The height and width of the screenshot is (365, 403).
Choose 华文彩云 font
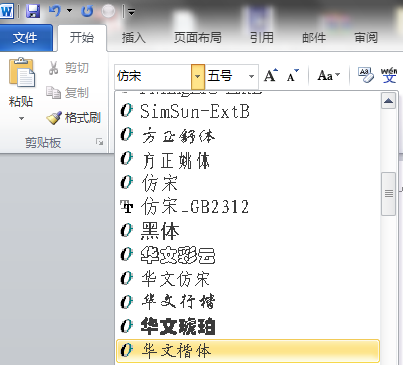(247, 255)
